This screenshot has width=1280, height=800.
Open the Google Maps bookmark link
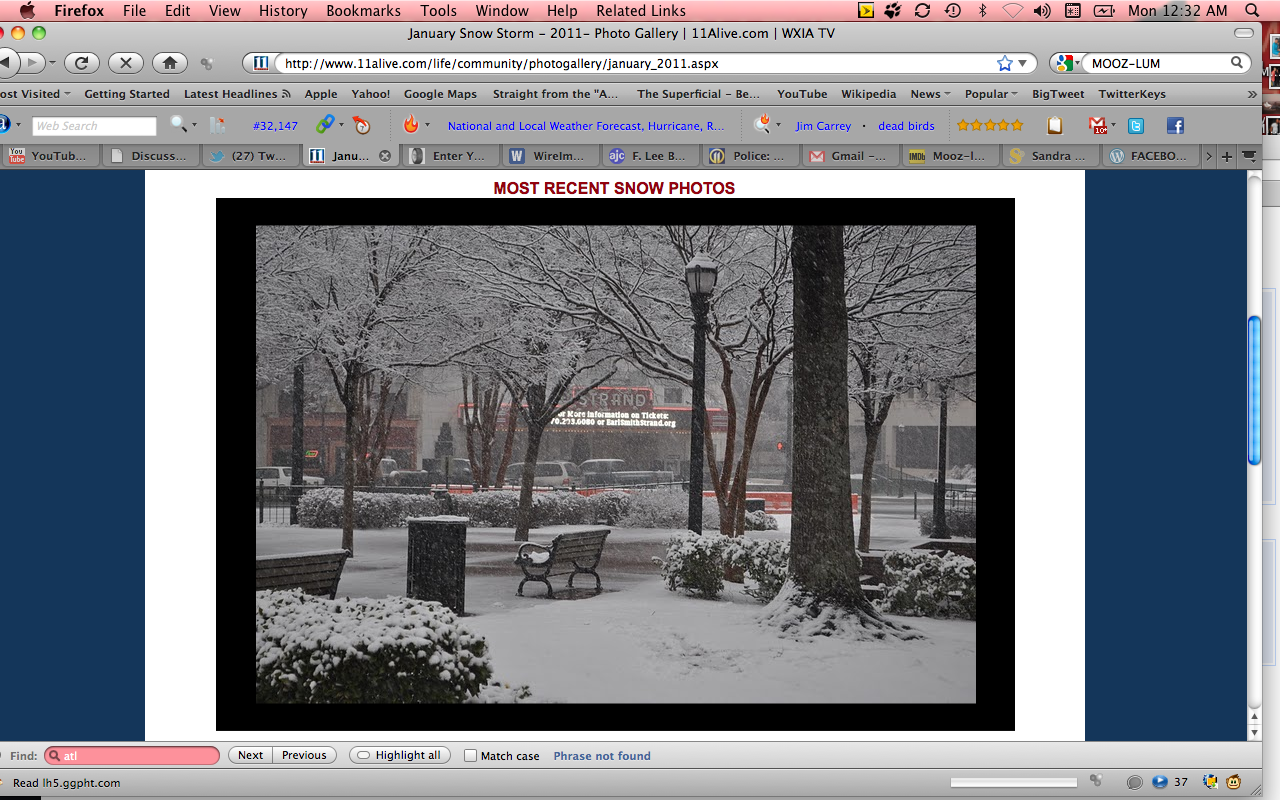tap(440, 94)
